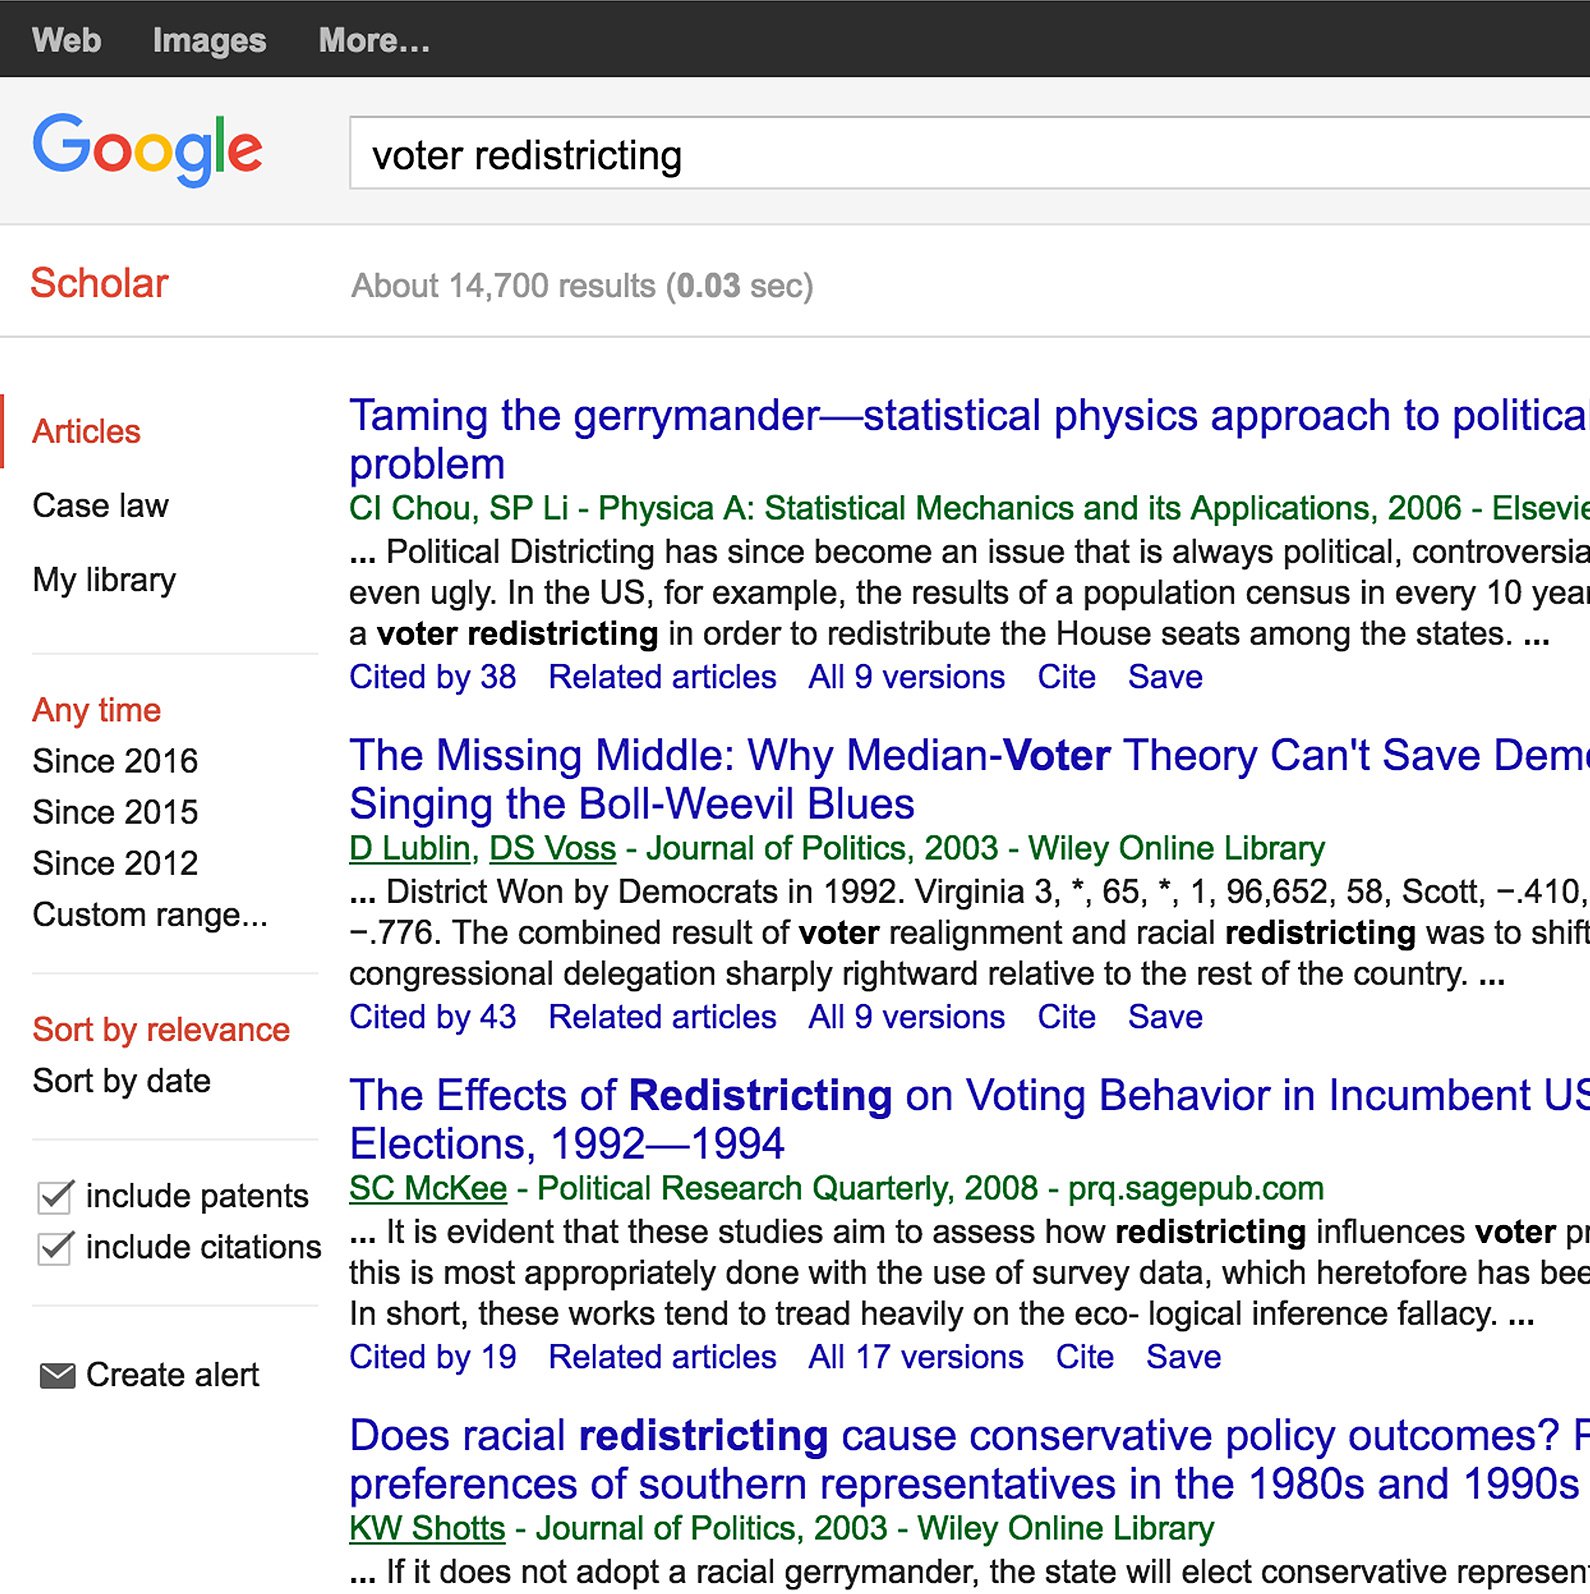1590x1594 pixels.
Task: Click Cited by 43
Action: point(433,1017)
